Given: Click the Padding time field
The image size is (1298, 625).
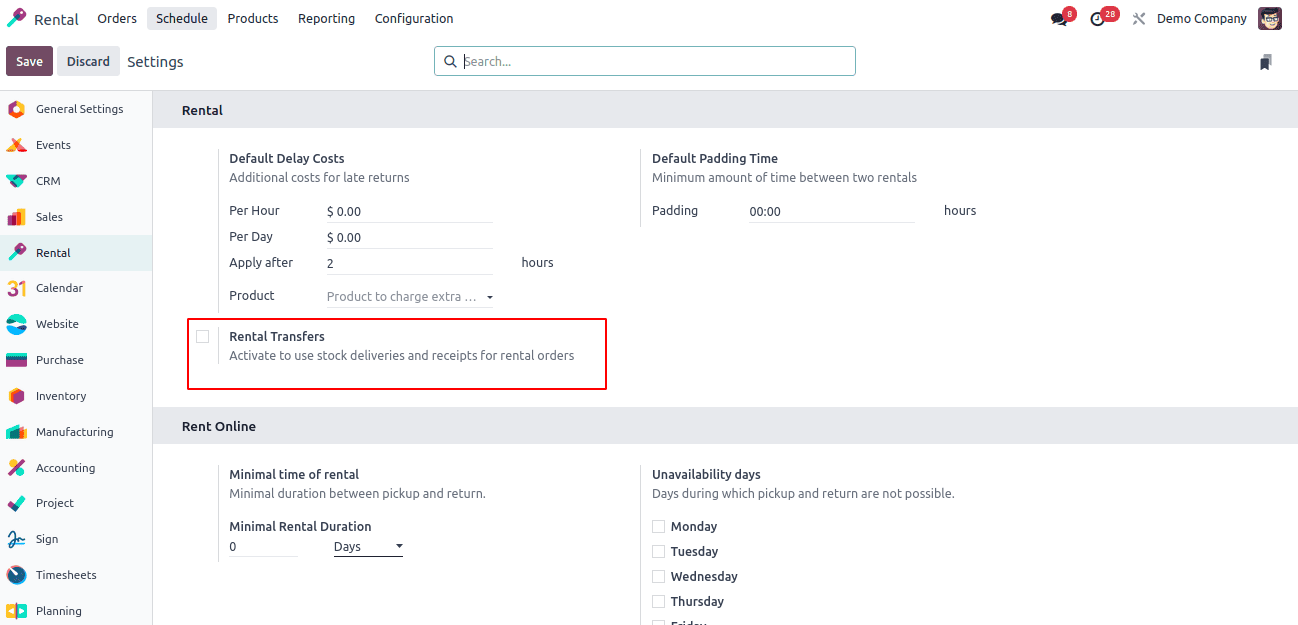Looking at the screenshot, I should (x=832, y=212).
